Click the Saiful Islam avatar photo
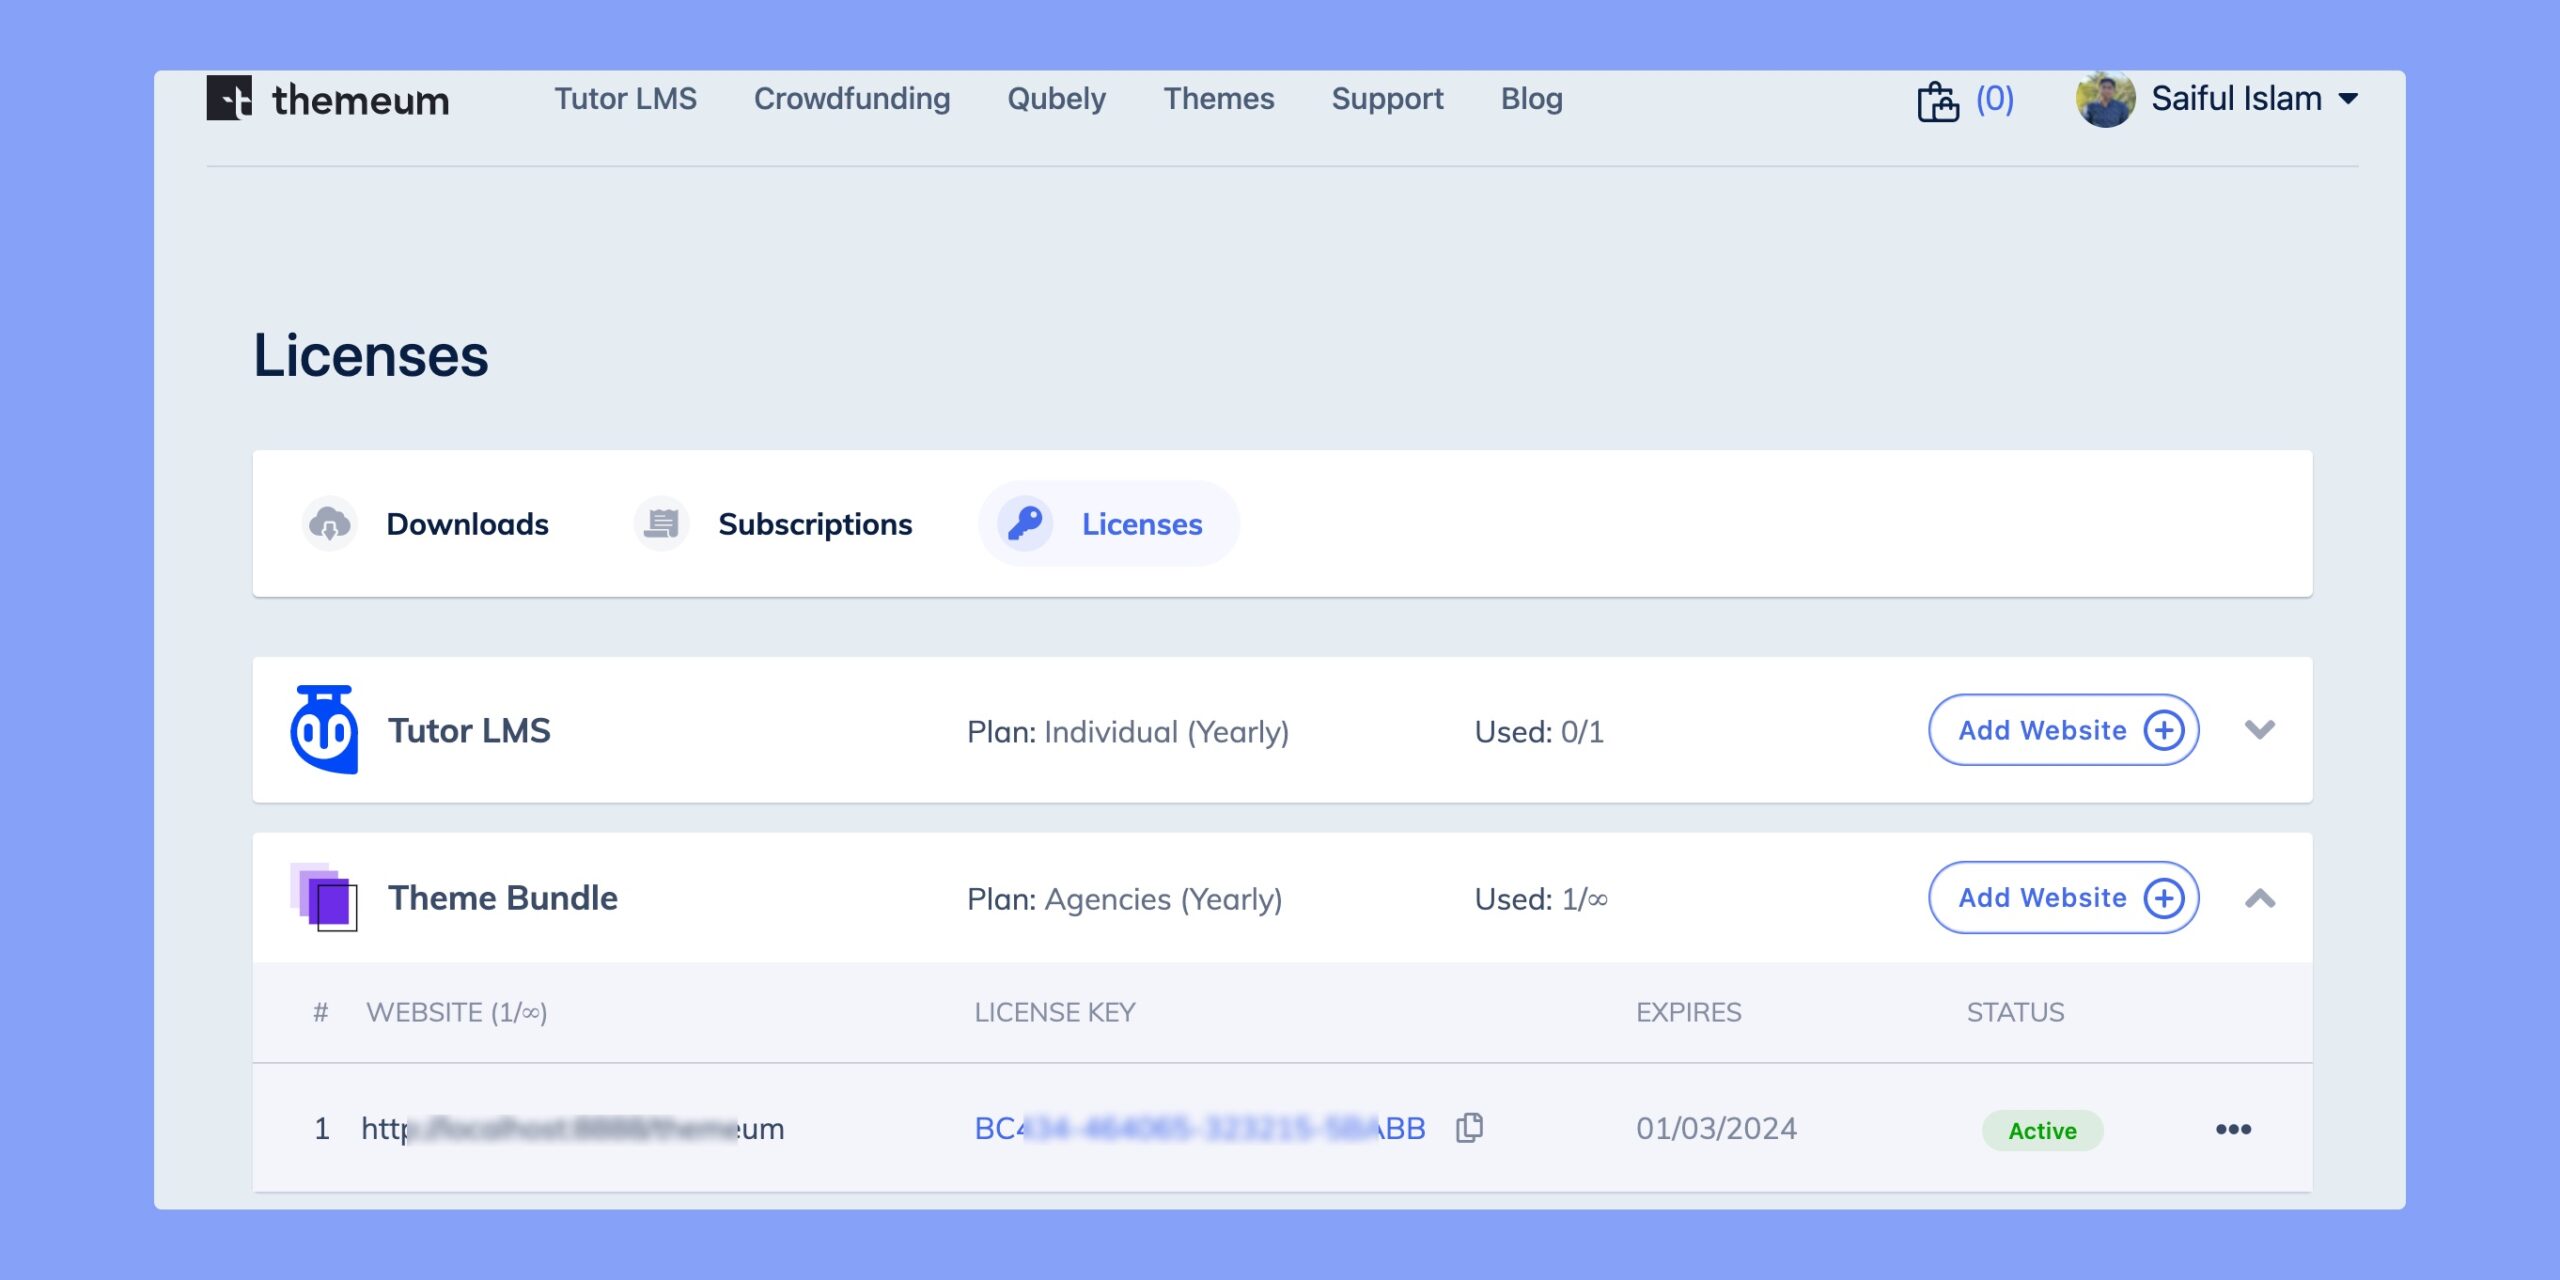The width and height of the screenshot is (2560, 1280). pyautogui.click(x=2105, y=99)
